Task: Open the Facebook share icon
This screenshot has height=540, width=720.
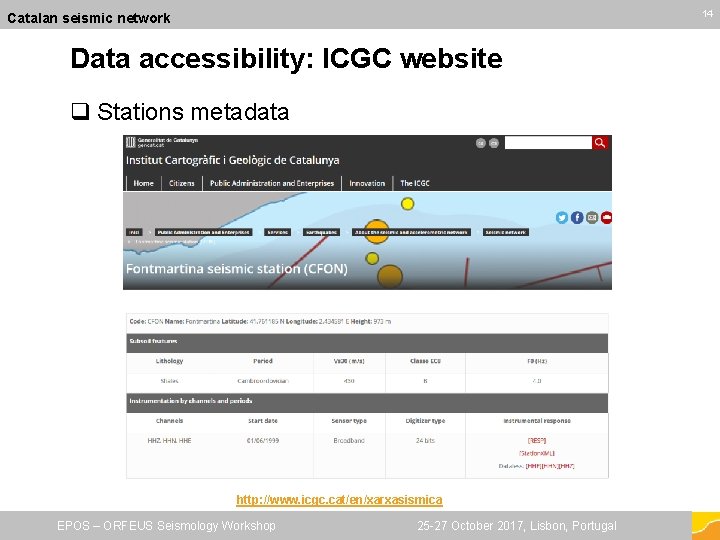Action: [x=577, y=218]
